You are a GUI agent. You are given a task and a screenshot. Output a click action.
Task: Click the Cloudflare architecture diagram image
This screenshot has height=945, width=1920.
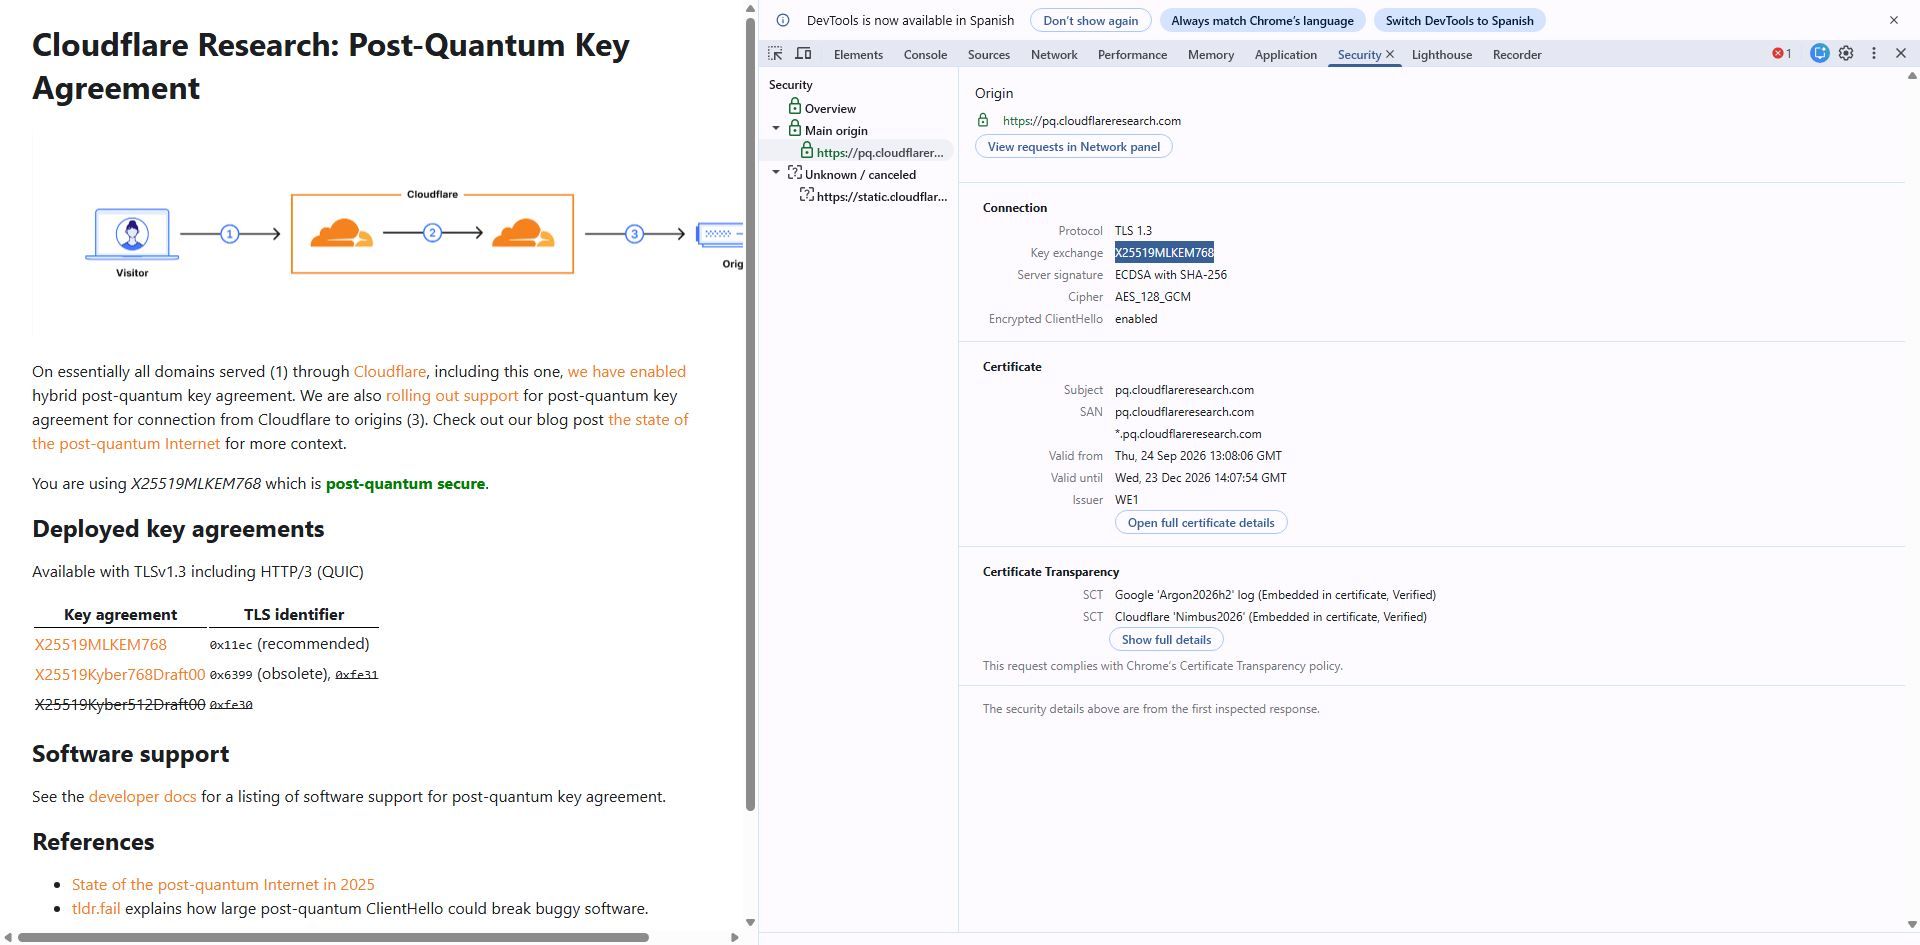click(x=388, y=234)
